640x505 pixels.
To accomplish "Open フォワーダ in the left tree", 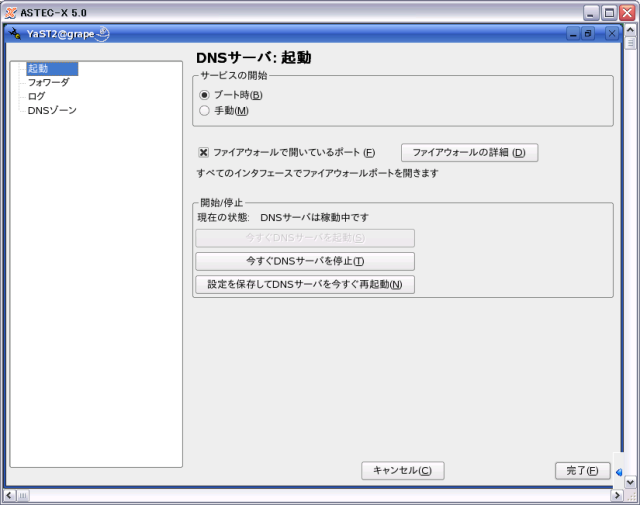I will pyautogui.click(x=48, y=83).
